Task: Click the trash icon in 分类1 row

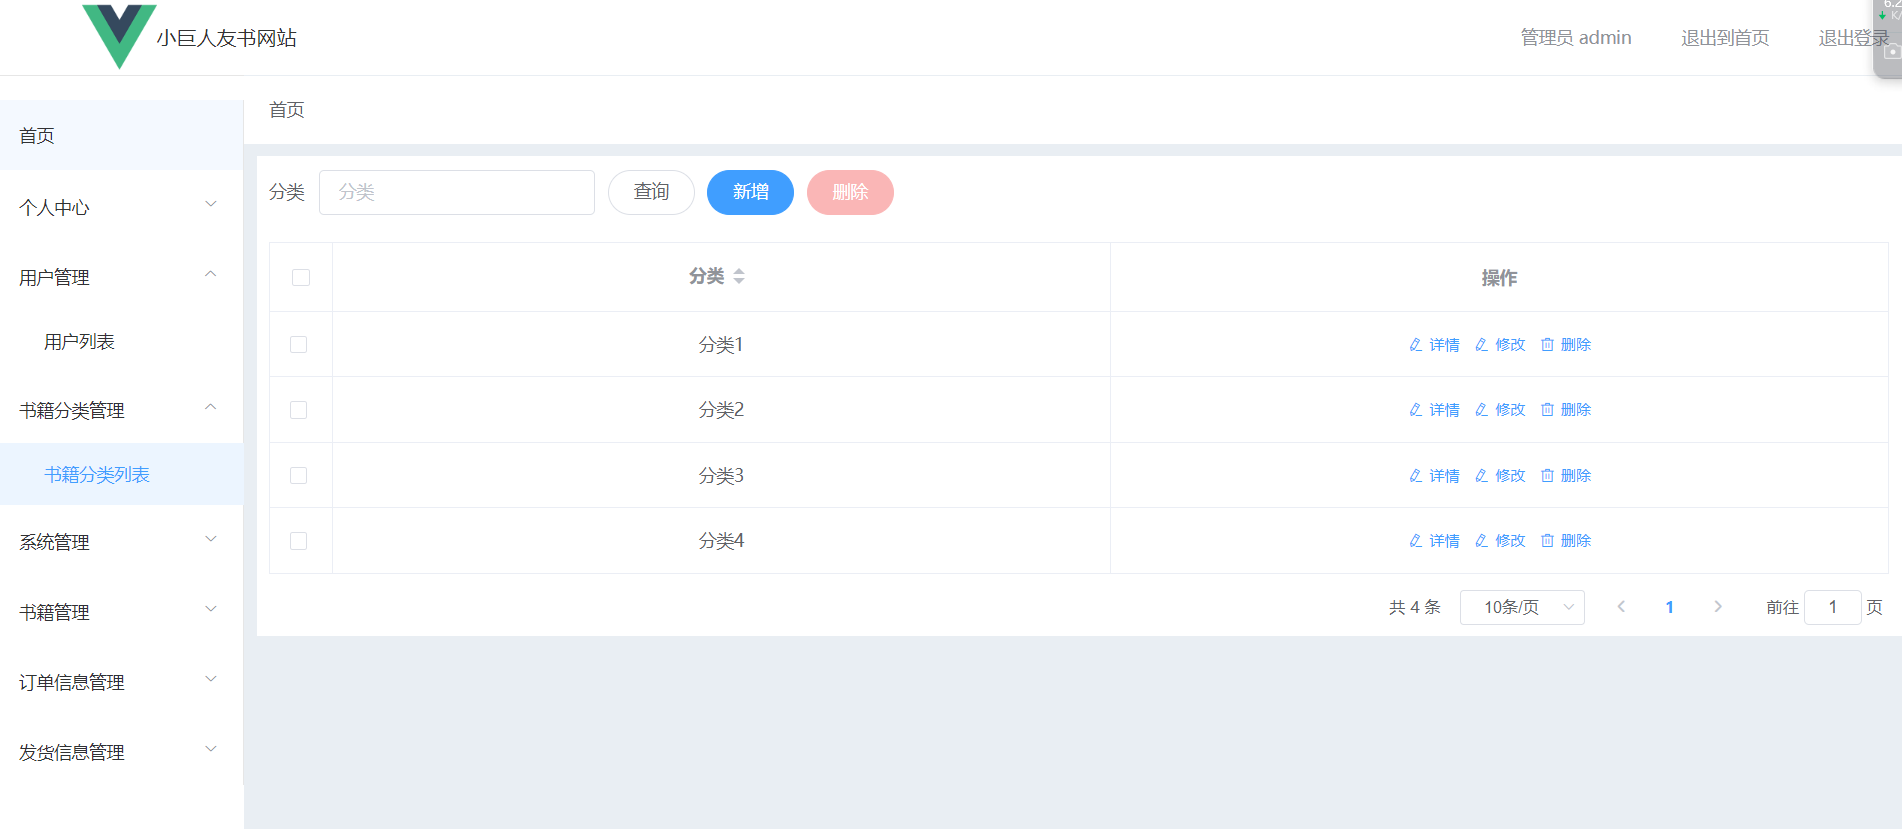Action: [x=1547, y=344]
